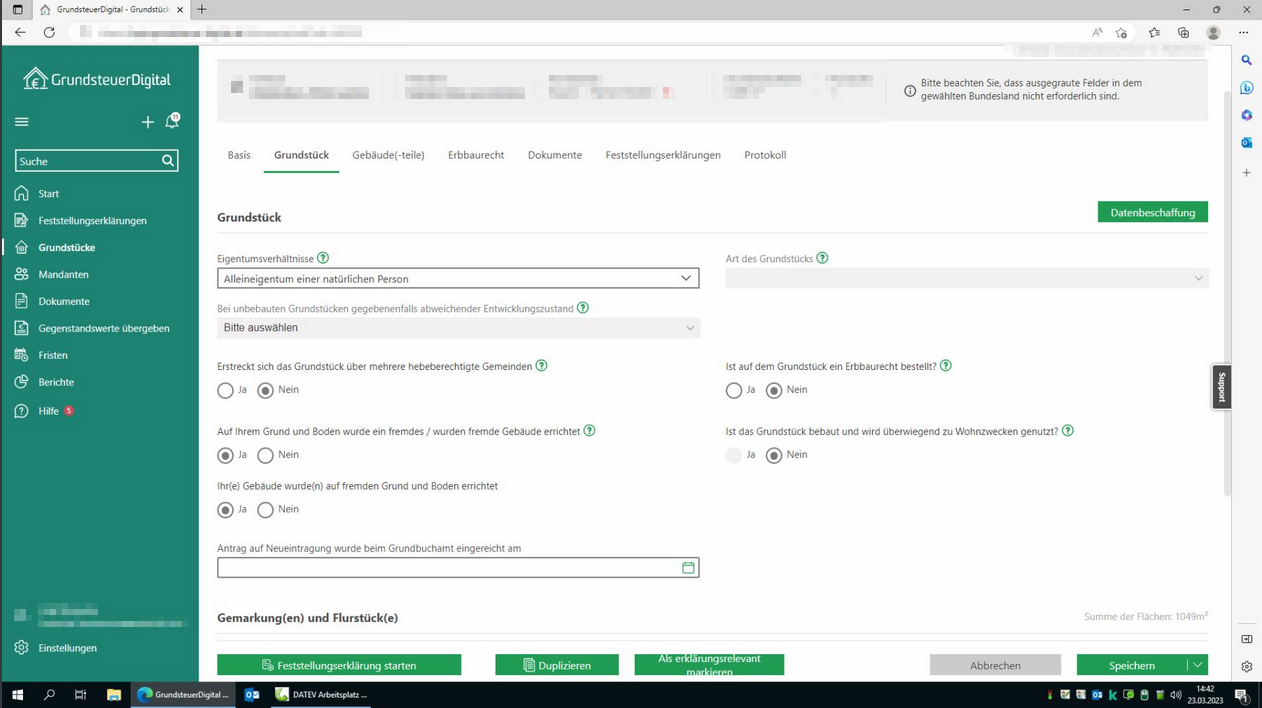
Task: Open File Explorer from the taskbar
Action: coord(114,694)
